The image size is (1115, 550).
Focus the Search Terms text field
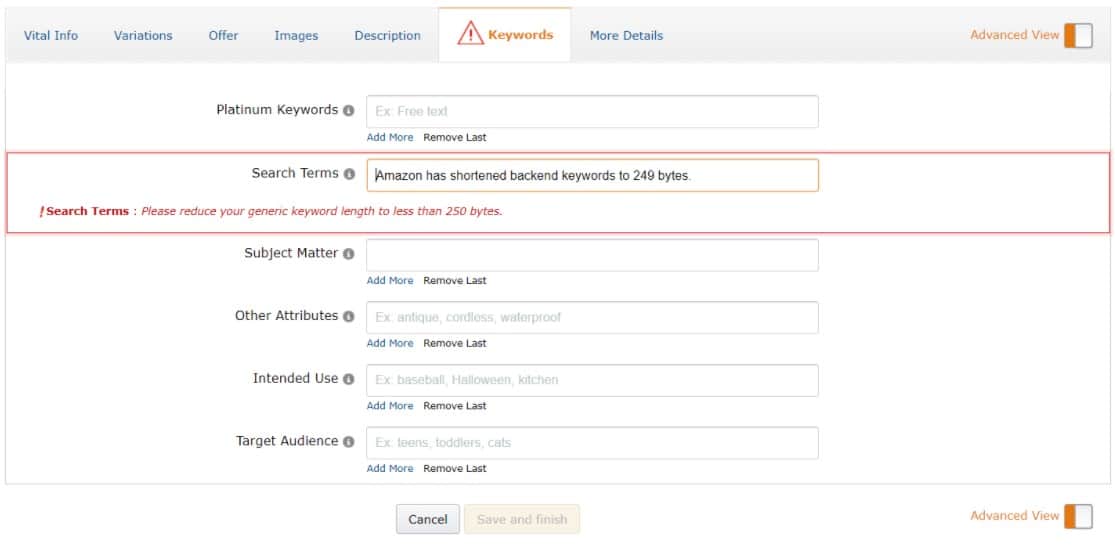click(592, 175)
